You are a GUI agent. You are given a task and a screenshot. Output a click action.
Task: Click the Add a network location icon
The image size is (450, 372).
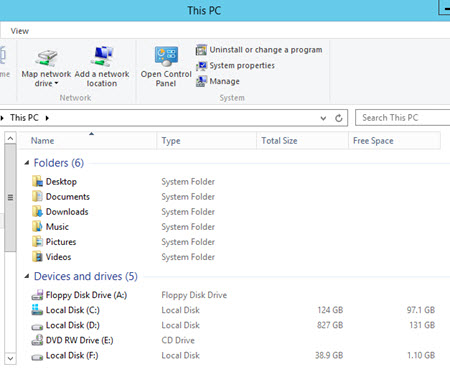(102, 57)
